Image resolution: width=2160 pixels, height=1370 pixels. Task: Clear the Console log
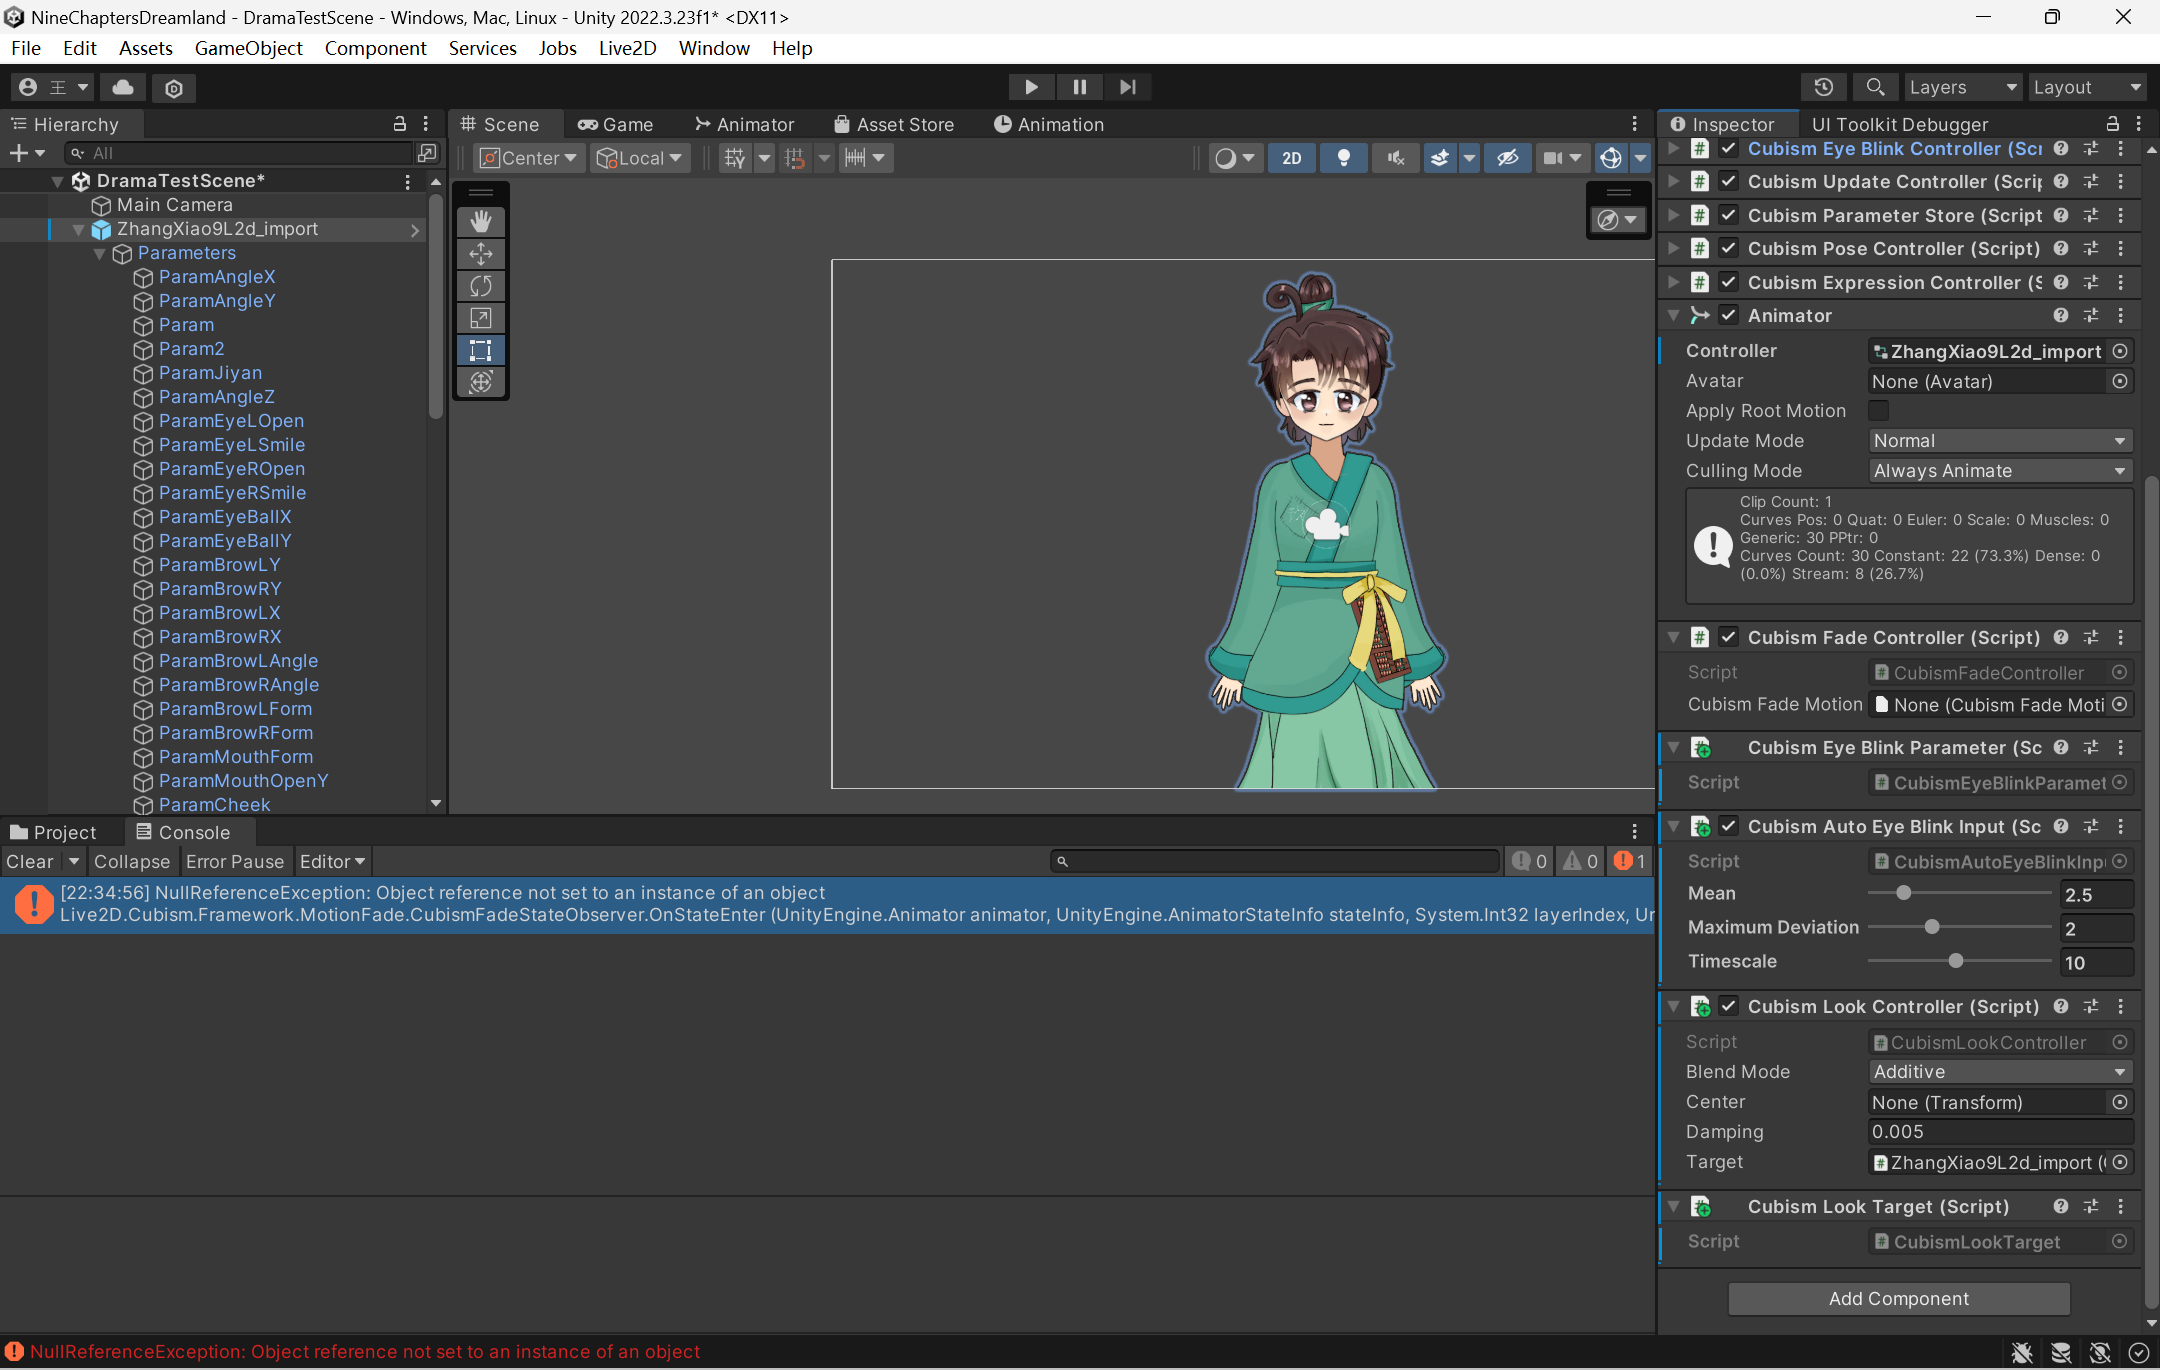coord(30,862)
